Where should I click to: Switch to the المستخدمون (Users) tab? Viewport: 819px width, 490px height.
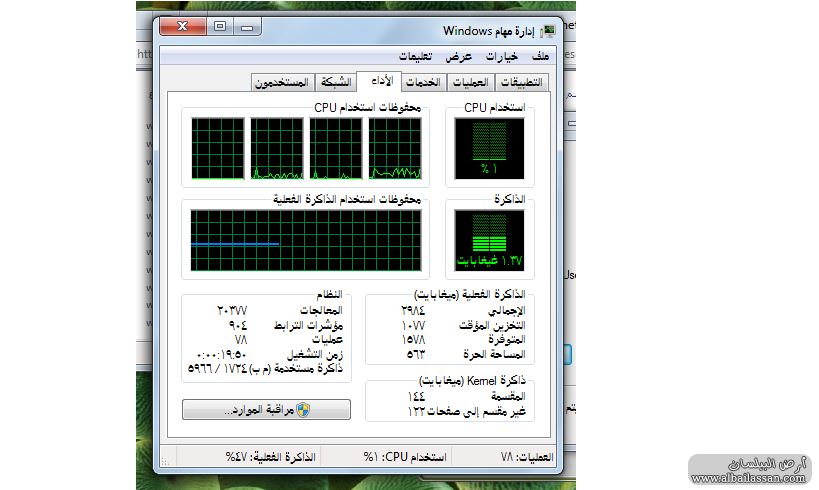click(282, 83)
